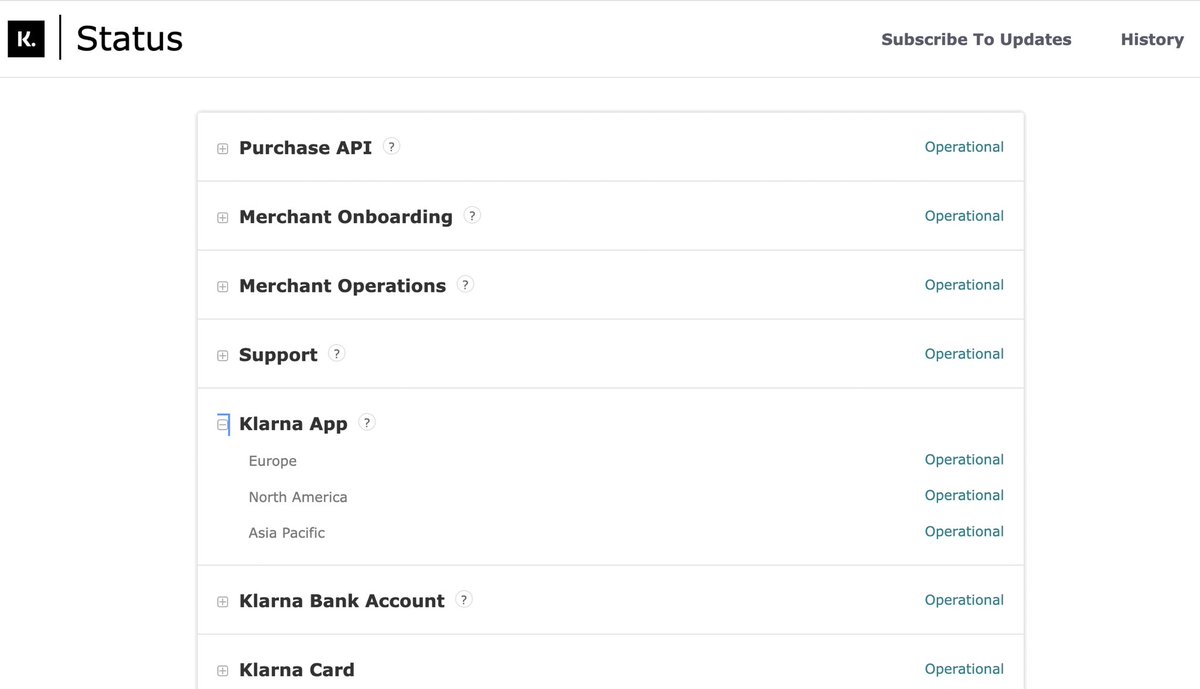Click Operational status for Merchant Onboarding
1200x689 pixels.
point(964,216)
